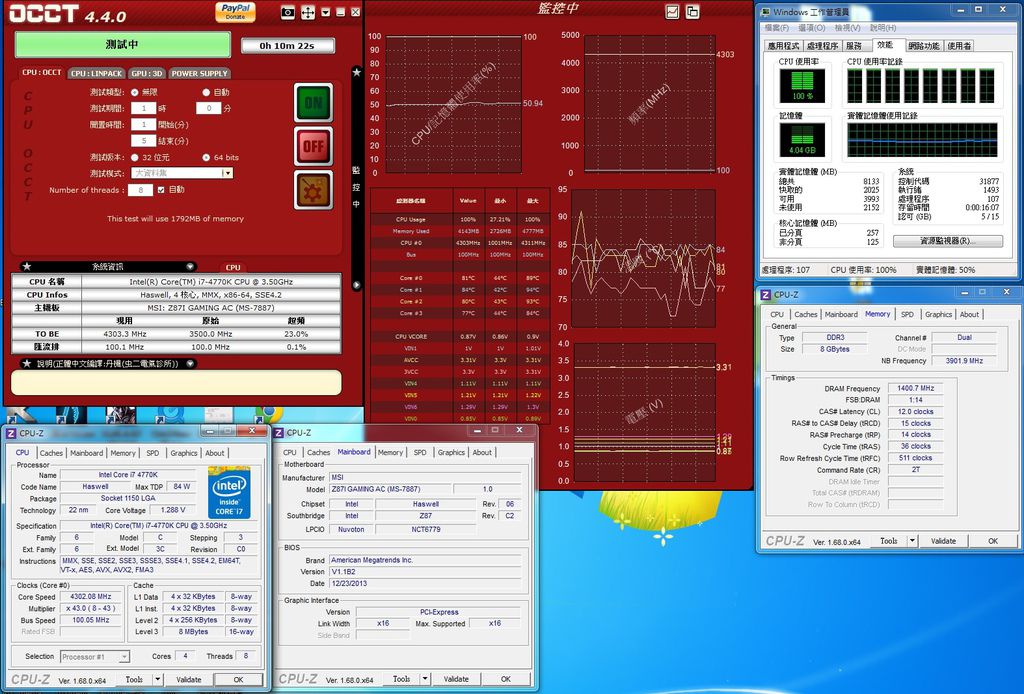
Task: Open the SPD tab in the Memory CPU-Z window
Action: click(x=907, y=315)
